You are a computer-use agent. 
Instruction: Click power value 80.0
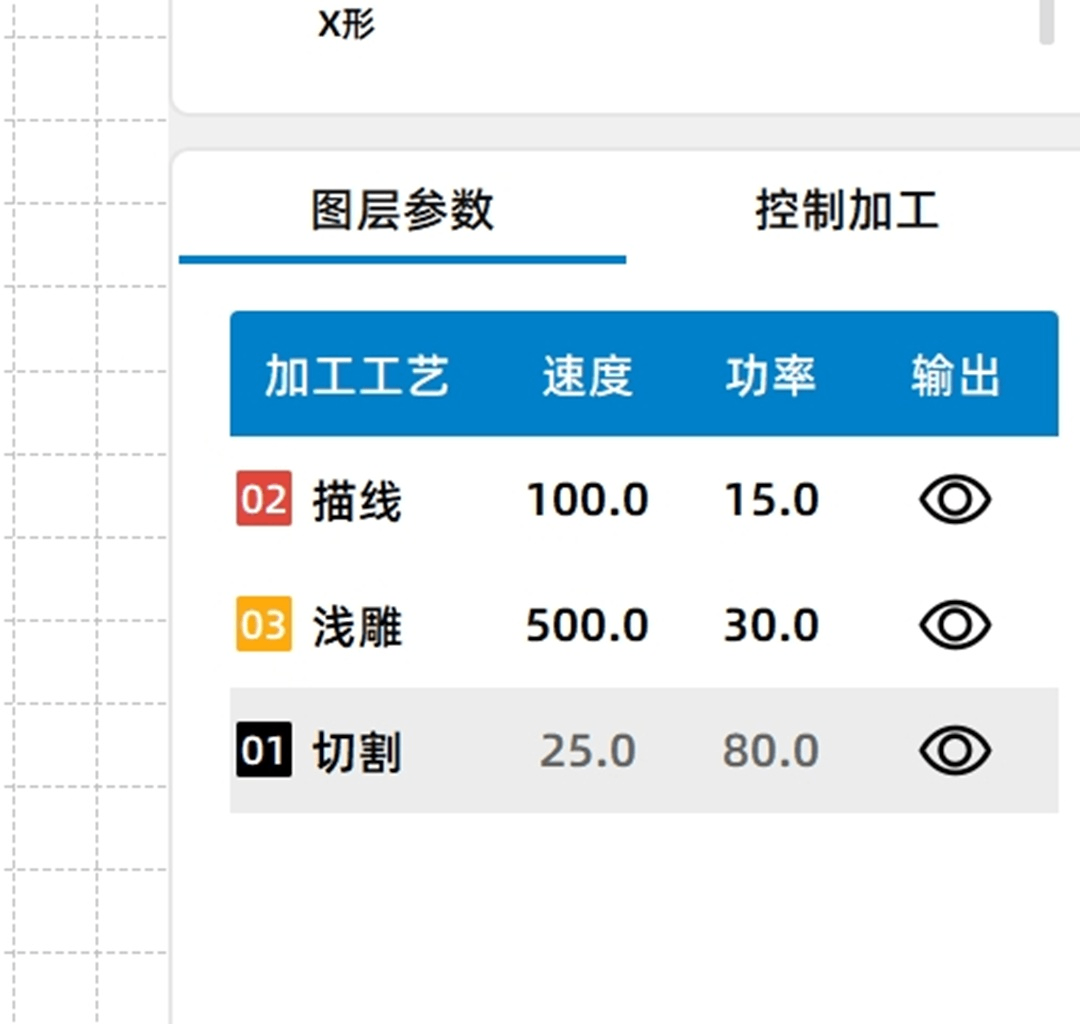[x=771, y=750]
